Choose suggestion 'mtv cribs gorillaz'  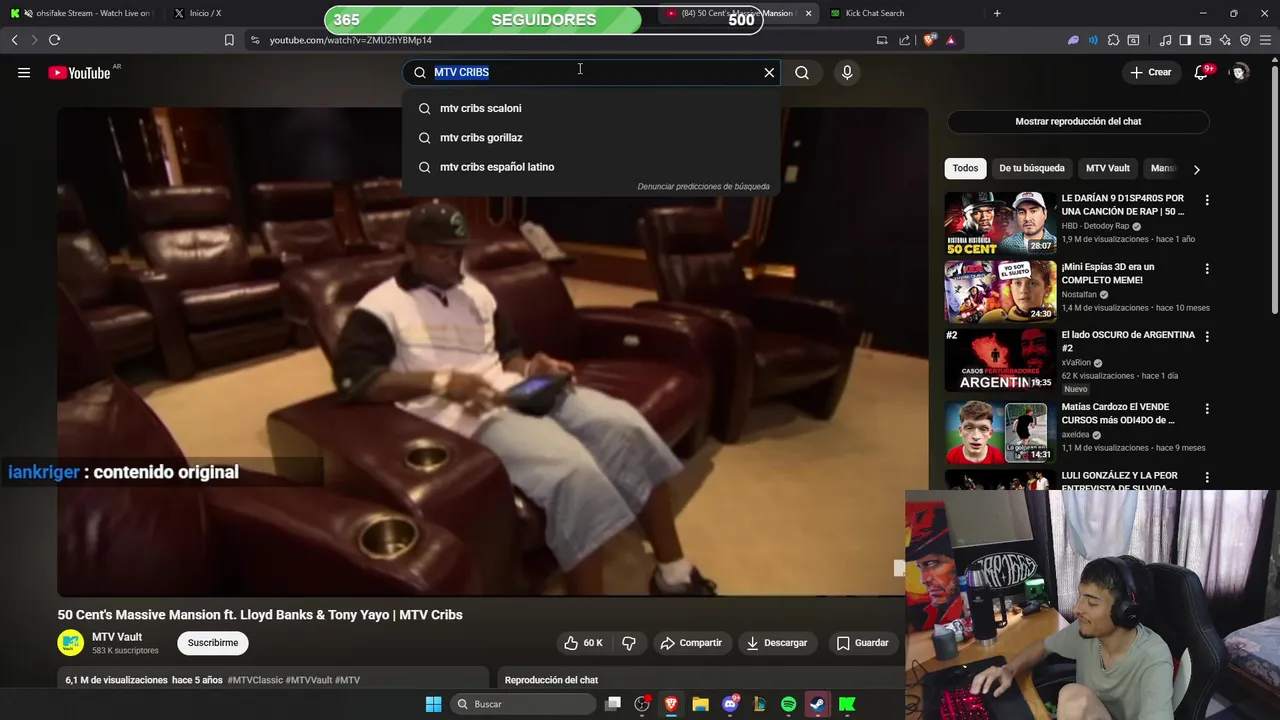[591, 137]
